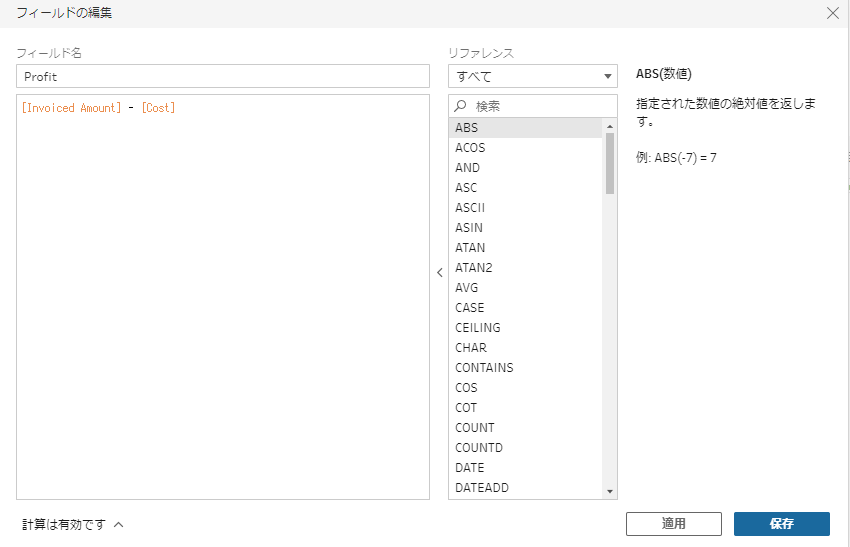Select the CASE function in list
This screenshot has width=850, height=547.
pos(469,308)
